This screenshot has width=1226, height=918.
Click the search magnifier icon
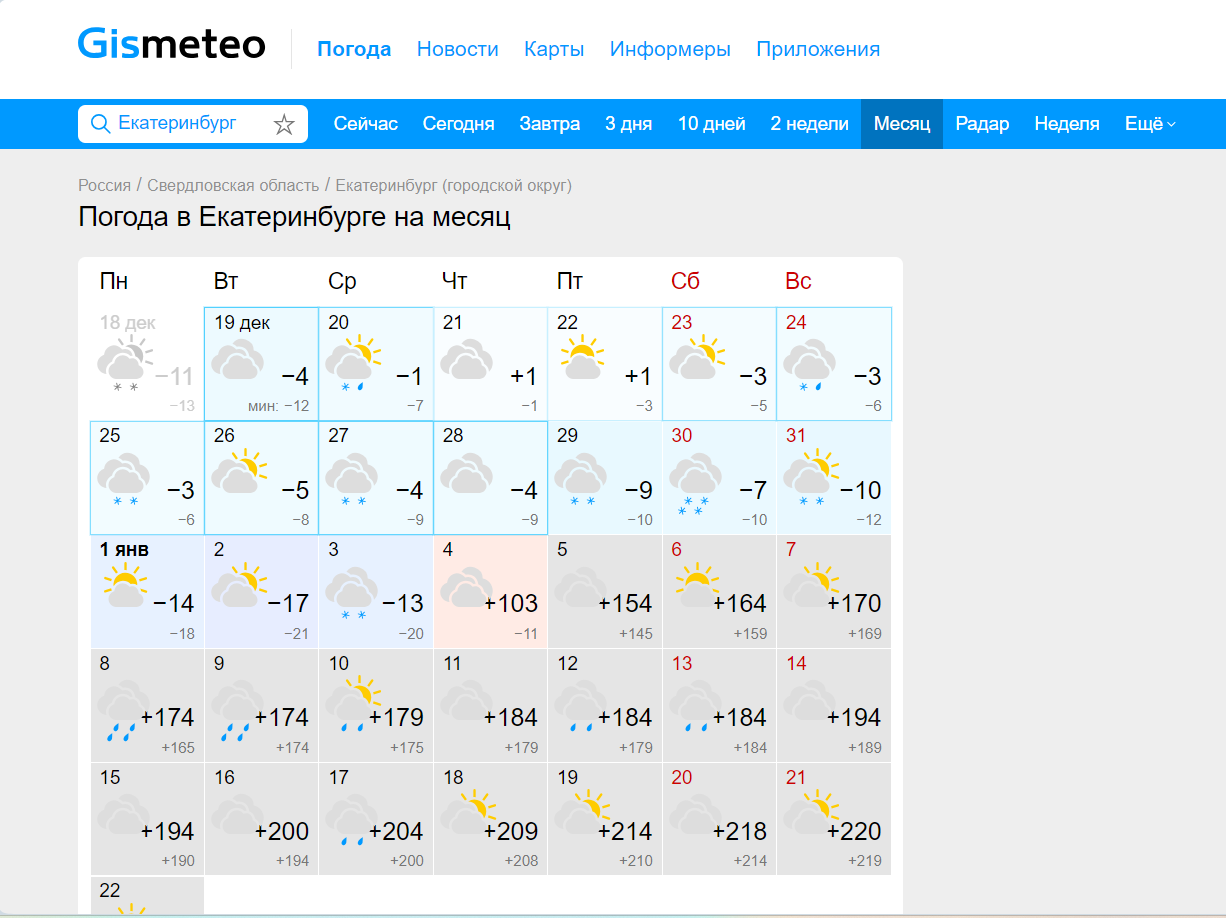point(100,123)
